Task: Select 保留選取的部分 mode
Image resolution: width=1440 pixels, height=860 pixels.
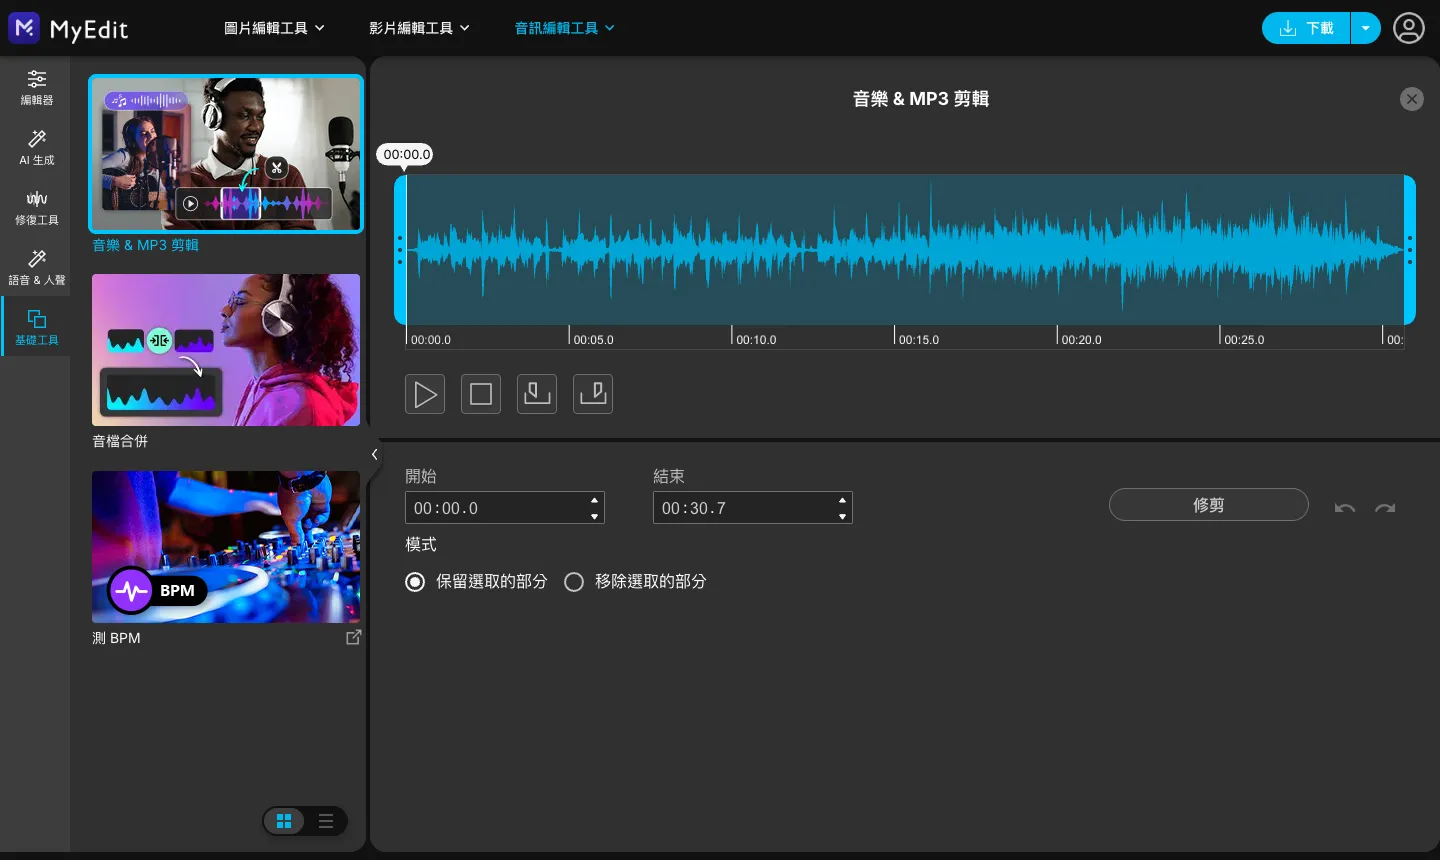Action: 415,582
